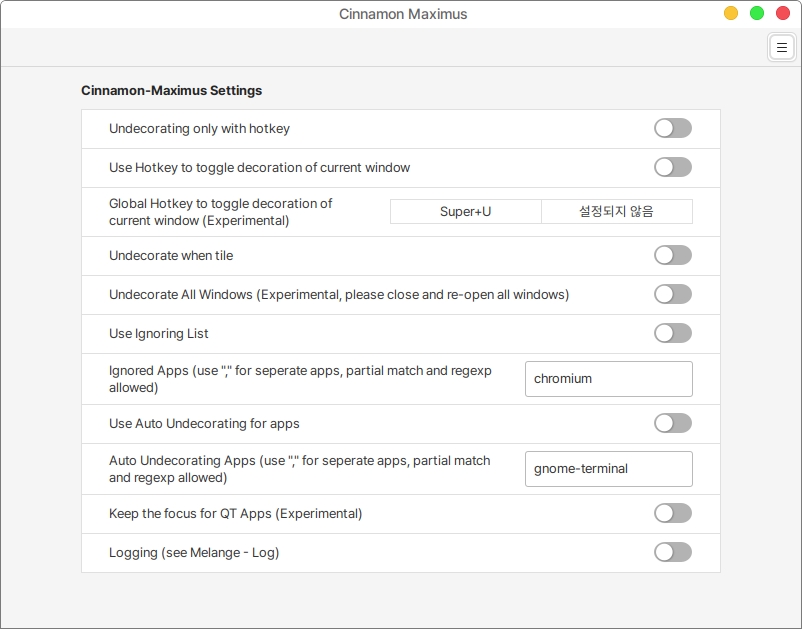The image size is (802, 629).
Task: Click the Global Hotkey row label text
Action: point(220,212)
